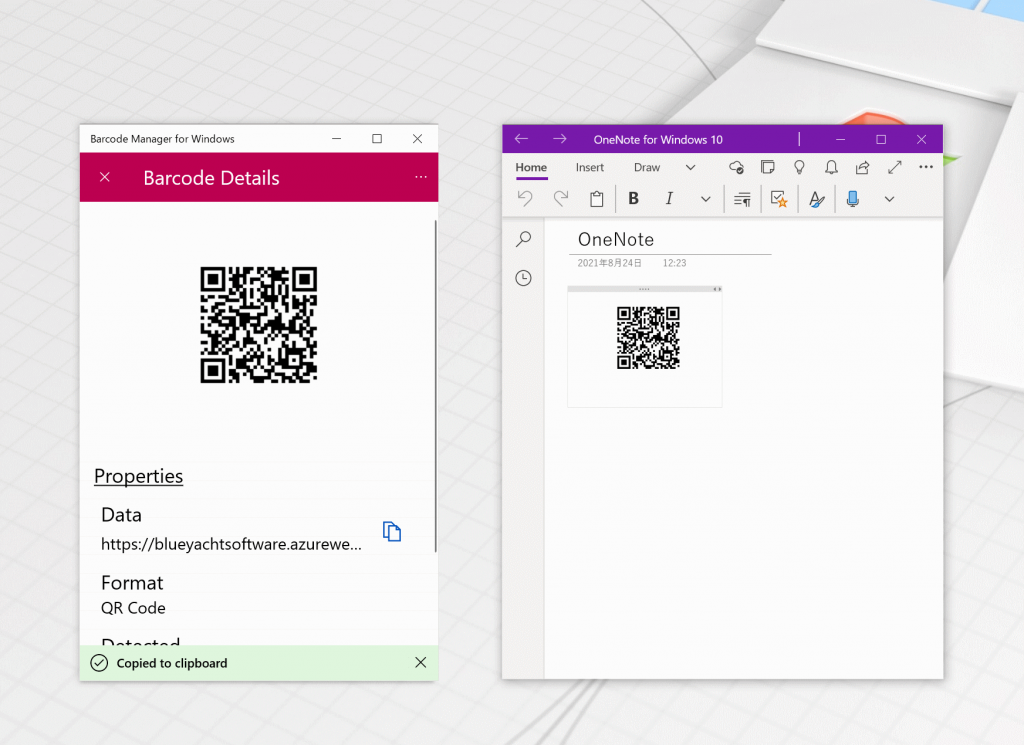Open OneNote notifications bell
Screen dimensions: 1024x745
tap(831, 168)
